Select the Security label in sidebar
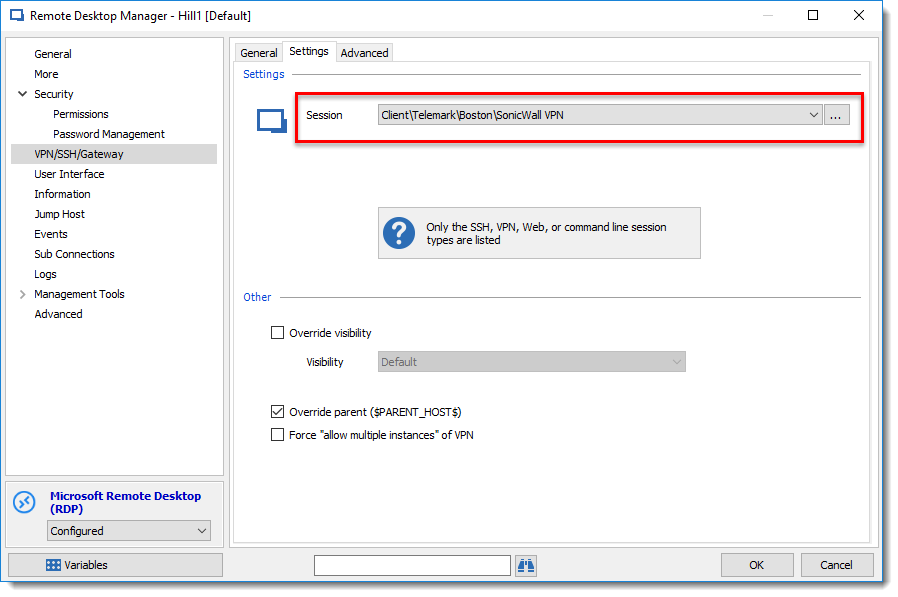Image resolution: width=898 pixels, height=597 pixels. (x=54, y=94)
